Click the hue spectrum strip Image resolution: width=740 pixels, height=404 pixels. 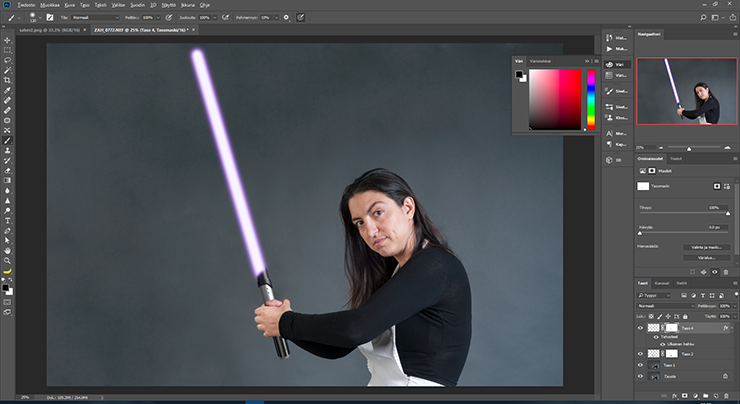pyautogui.click(x=590, y=99)
